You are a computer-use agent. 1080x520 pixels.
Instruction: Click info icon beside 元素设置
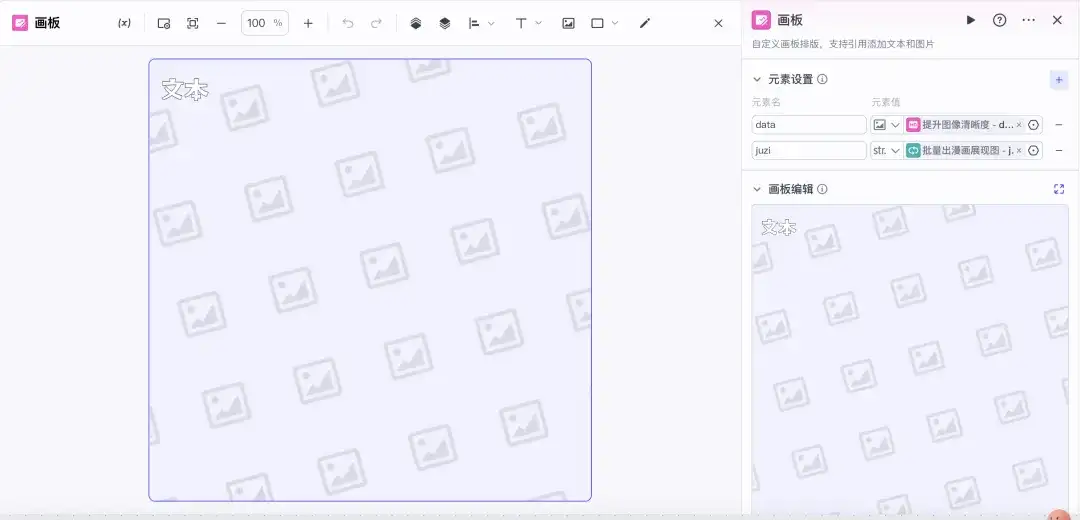pos(822,79)
